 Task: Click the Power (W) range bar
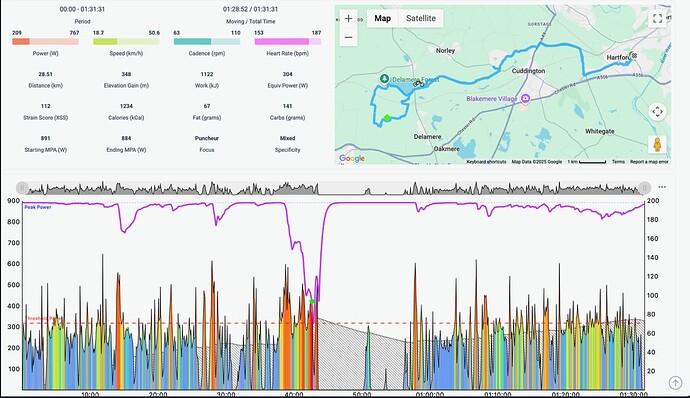45,41
